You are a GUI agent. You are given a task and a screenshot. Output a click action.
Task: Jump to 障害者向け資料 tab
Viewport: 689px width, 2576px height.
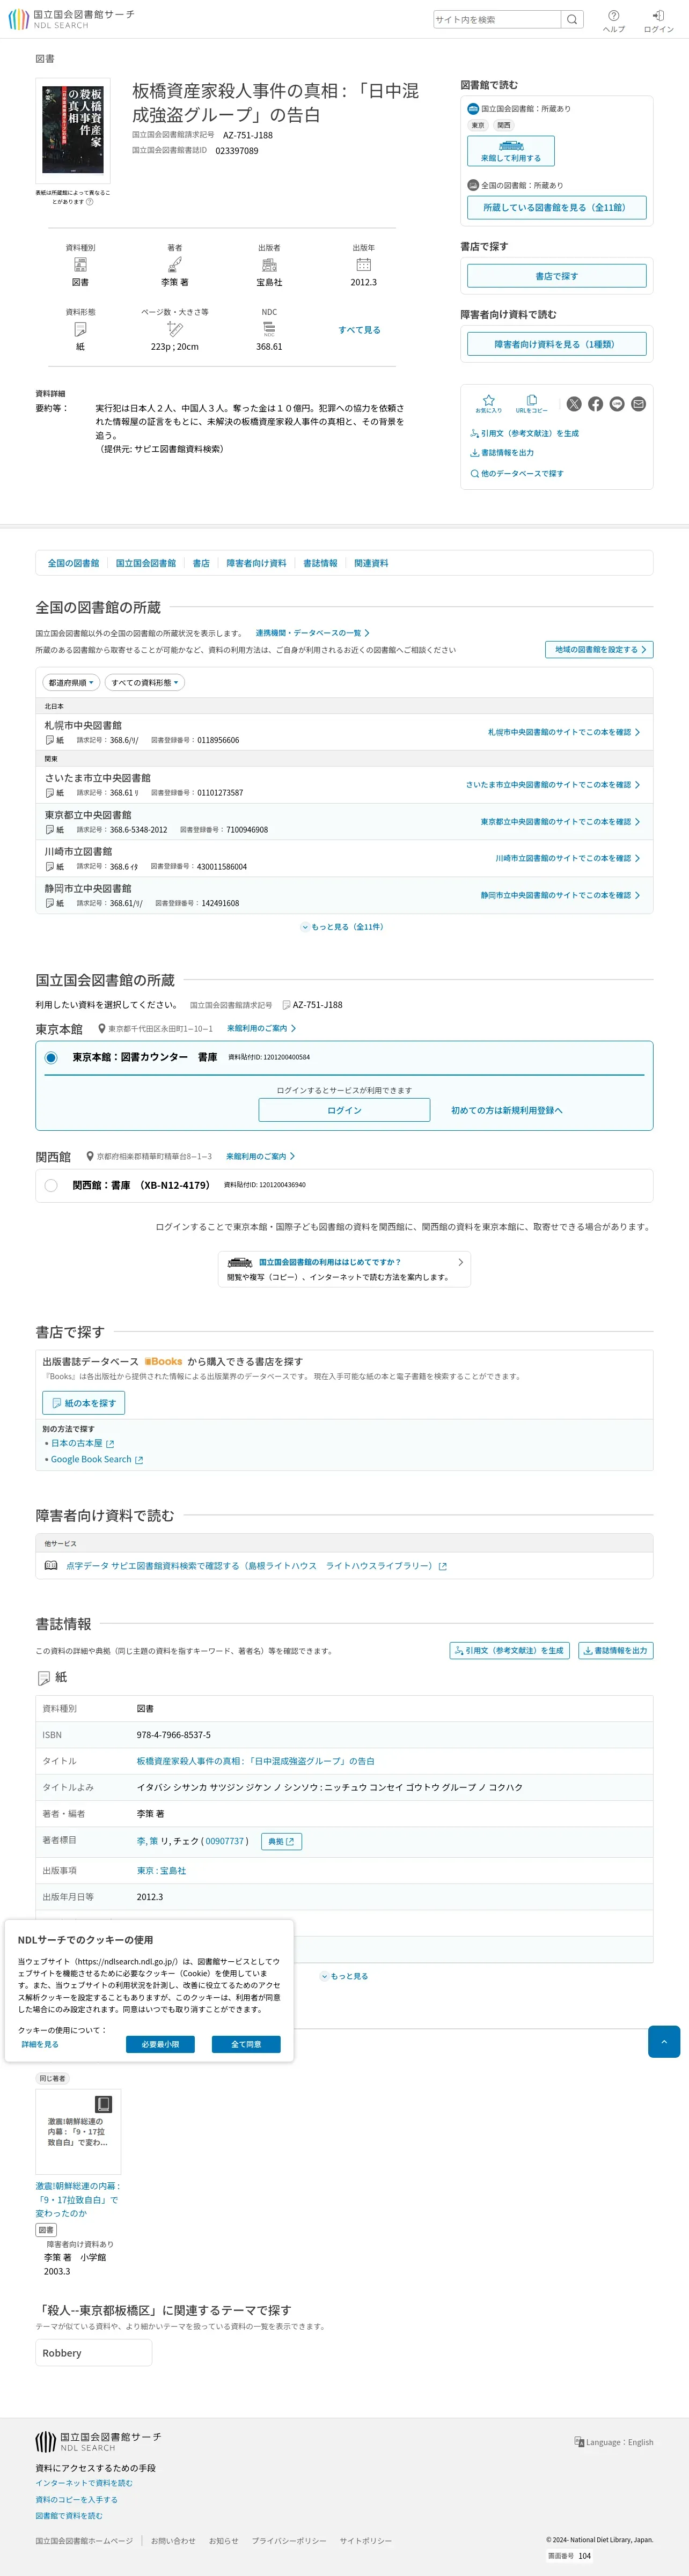coord(256,563)
